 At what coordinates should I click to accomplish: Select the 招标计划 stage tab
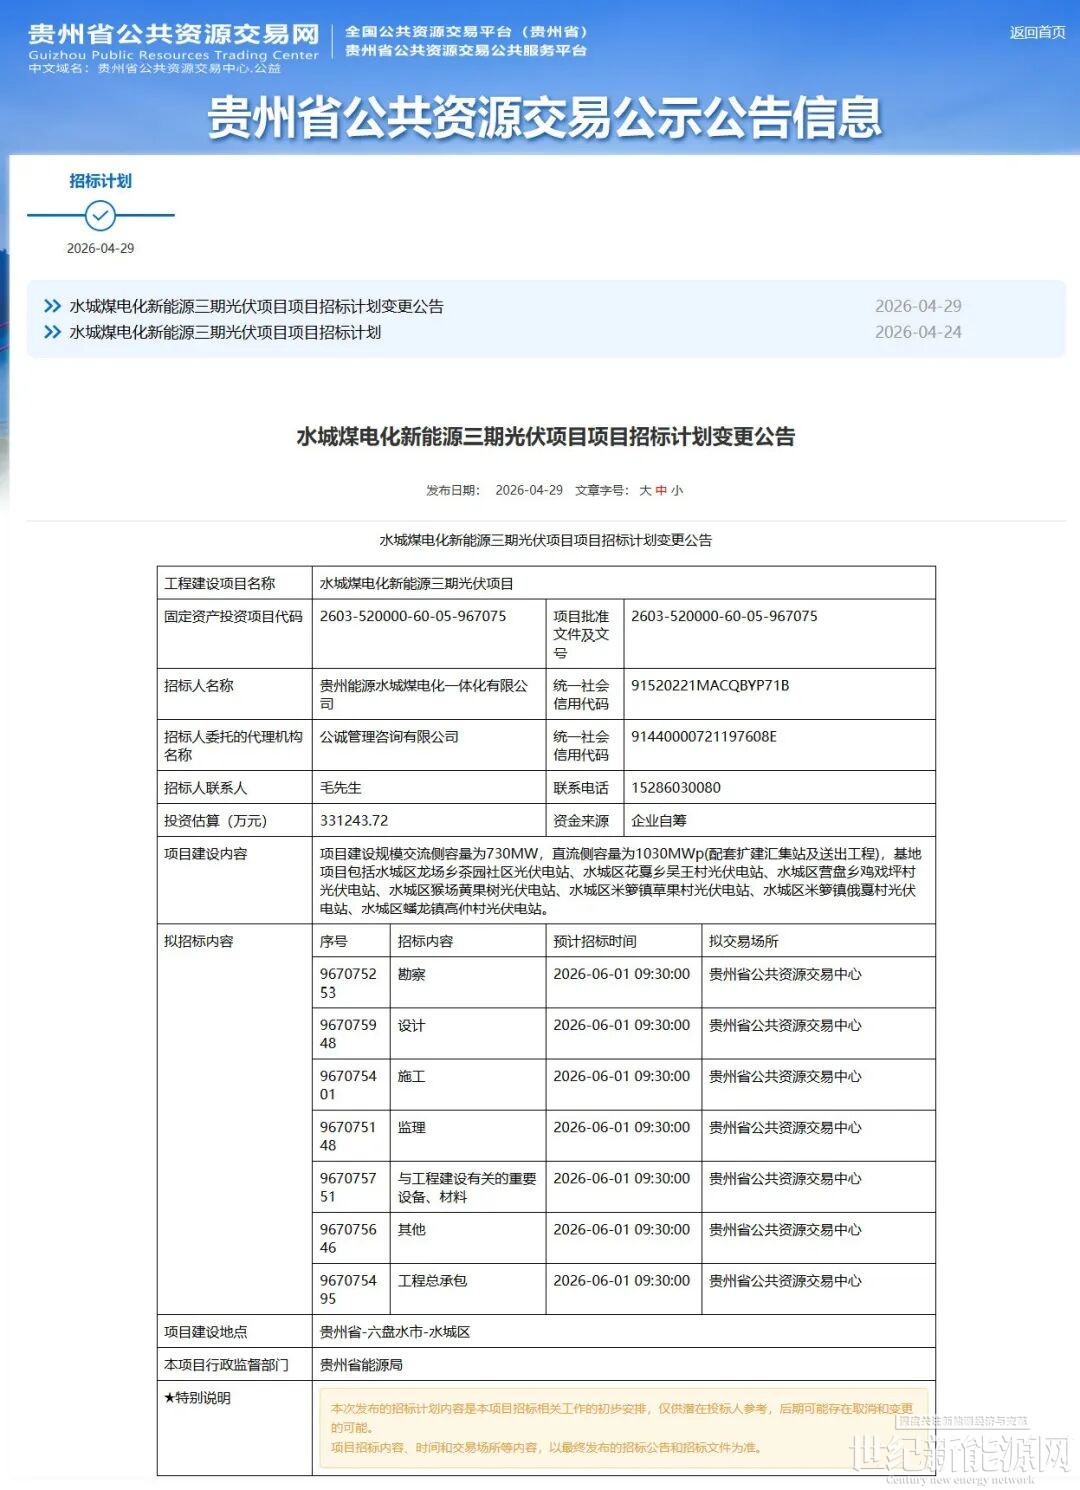100,181
